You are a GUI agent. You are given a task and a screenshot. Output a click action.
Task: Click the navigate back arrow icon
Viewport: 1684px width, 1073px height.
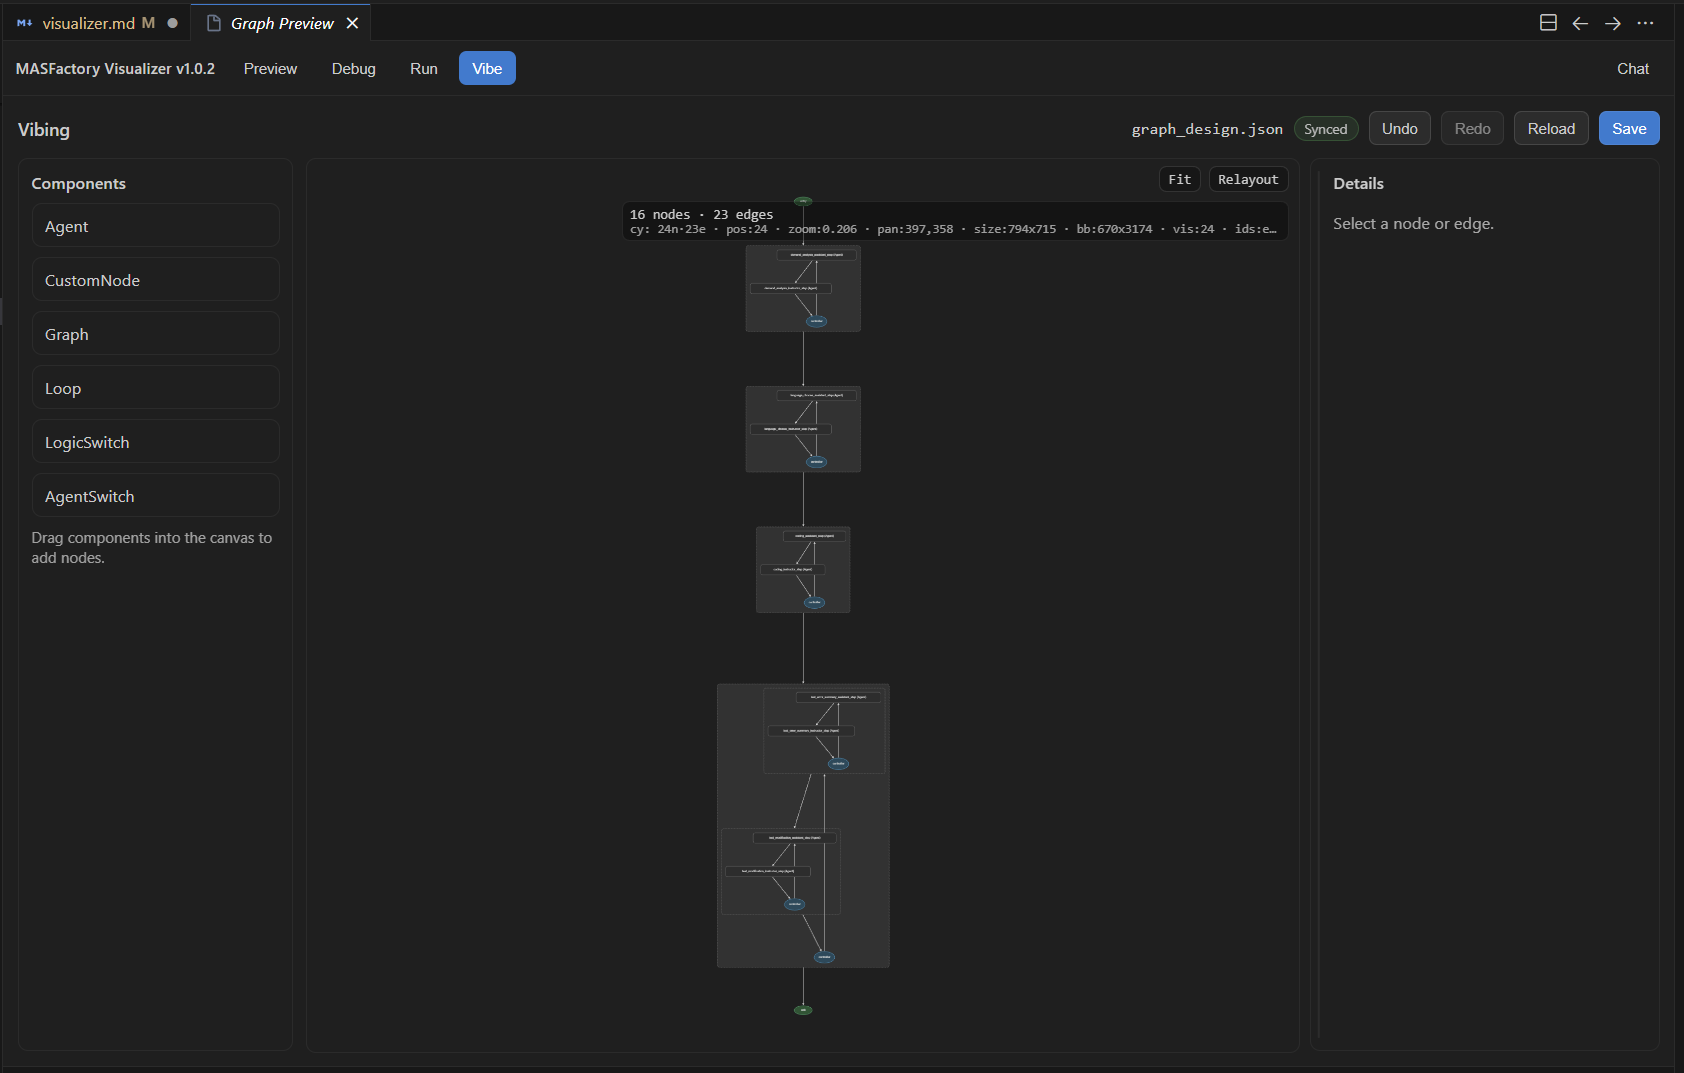pyautogui.click(x=1580, y=23)
